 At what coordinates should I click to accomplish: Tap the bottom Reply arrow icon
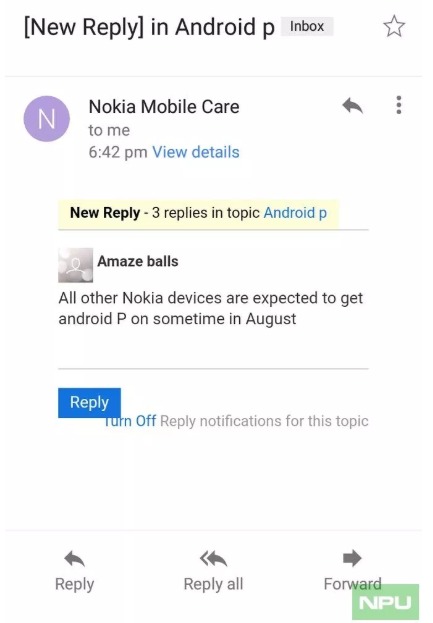click(74, 559)
